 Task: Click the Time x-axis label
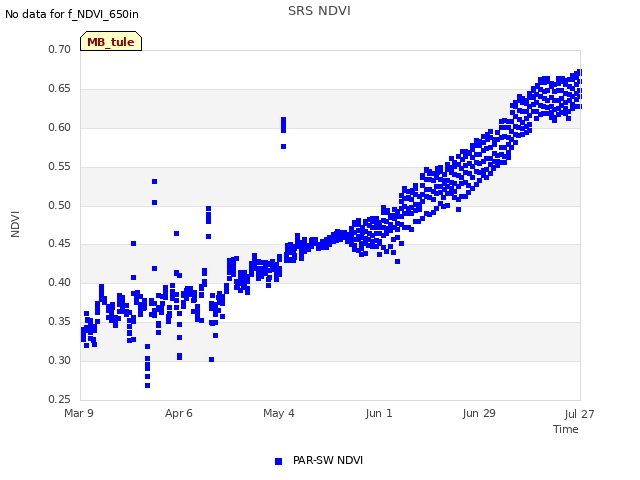coord(566,429)
